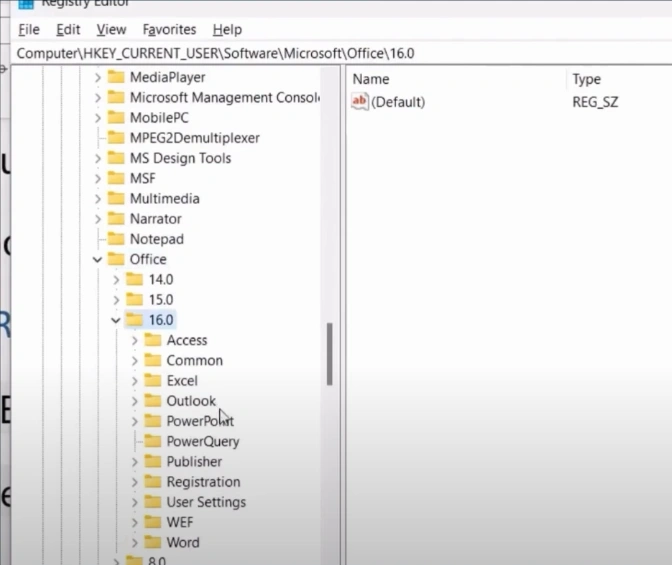This screenshot has height=565, width=672.
Task: Expand the Narrator key
Action: 98,219
